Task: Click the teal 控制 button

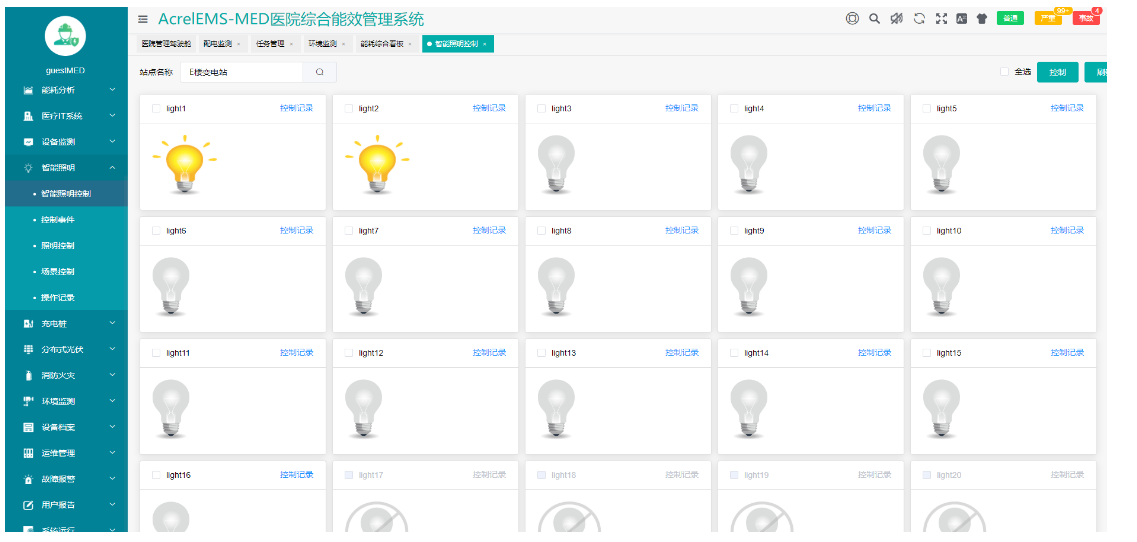Action: point(1057,72)
